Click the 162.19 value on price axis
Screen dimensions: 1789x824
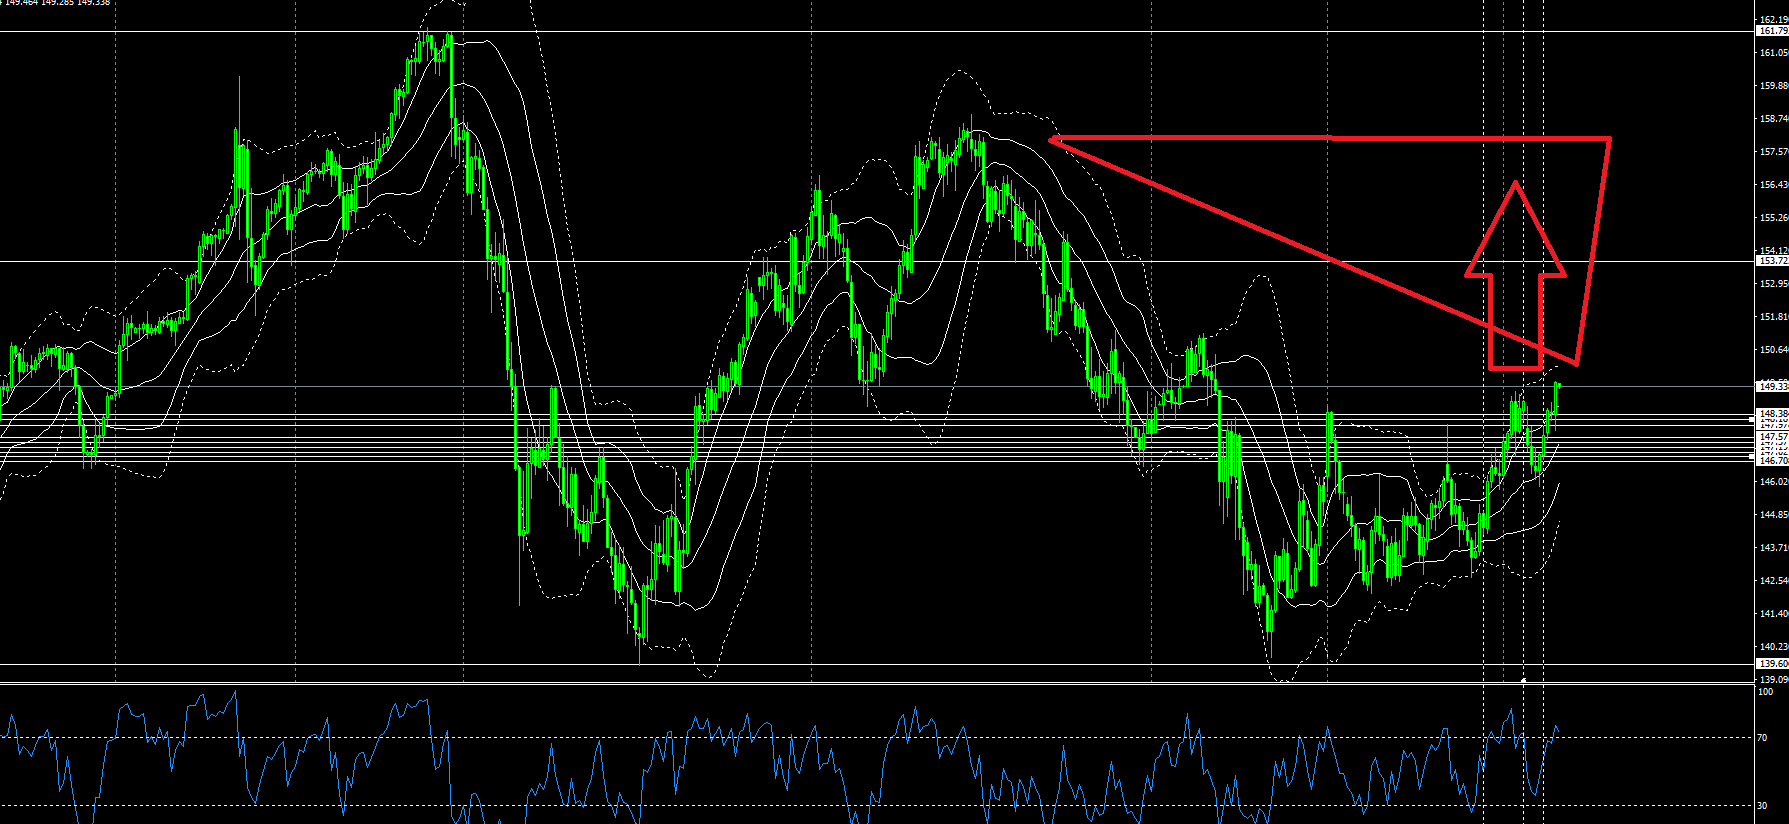coord(1773,20)
